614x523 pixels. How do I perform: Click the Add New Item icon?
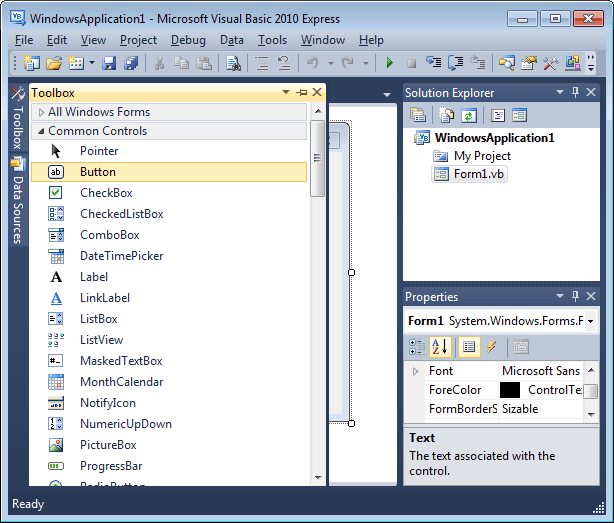(76, 63)
